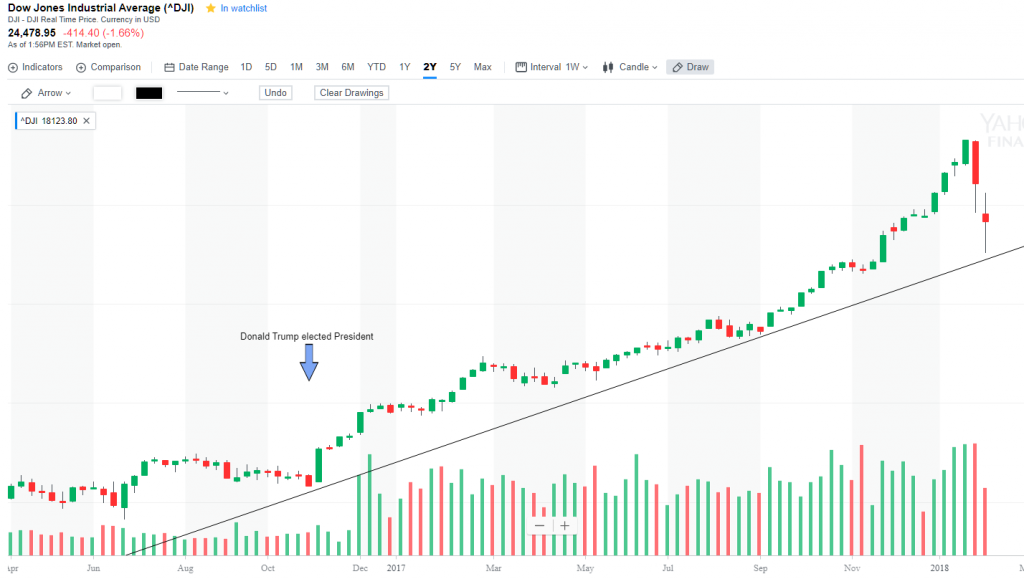Open the black color swatch
Viewport: 1024px width, 579px height.
tap(149, 93)
